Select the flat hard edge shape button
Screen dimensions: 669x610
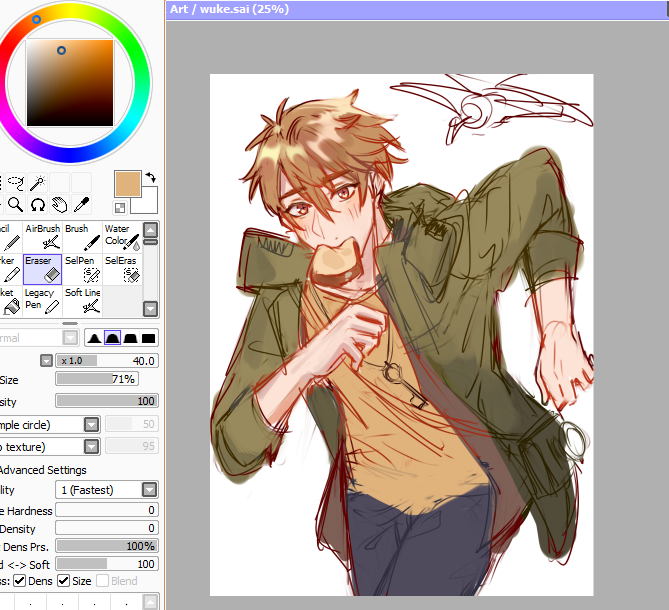pyautogui.click(x=148, y=338)
